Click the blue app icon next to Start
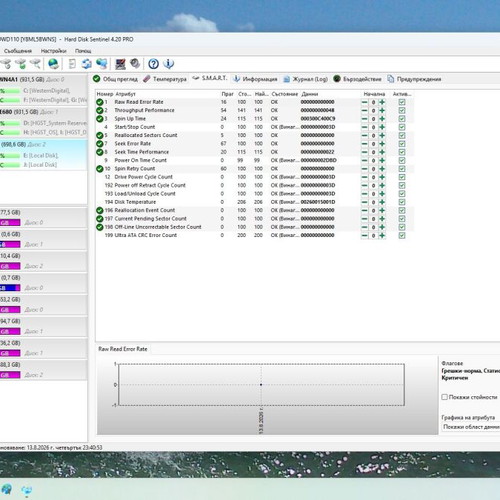The width and height of the screenshot is (500, 500). (x=27, y=490)
